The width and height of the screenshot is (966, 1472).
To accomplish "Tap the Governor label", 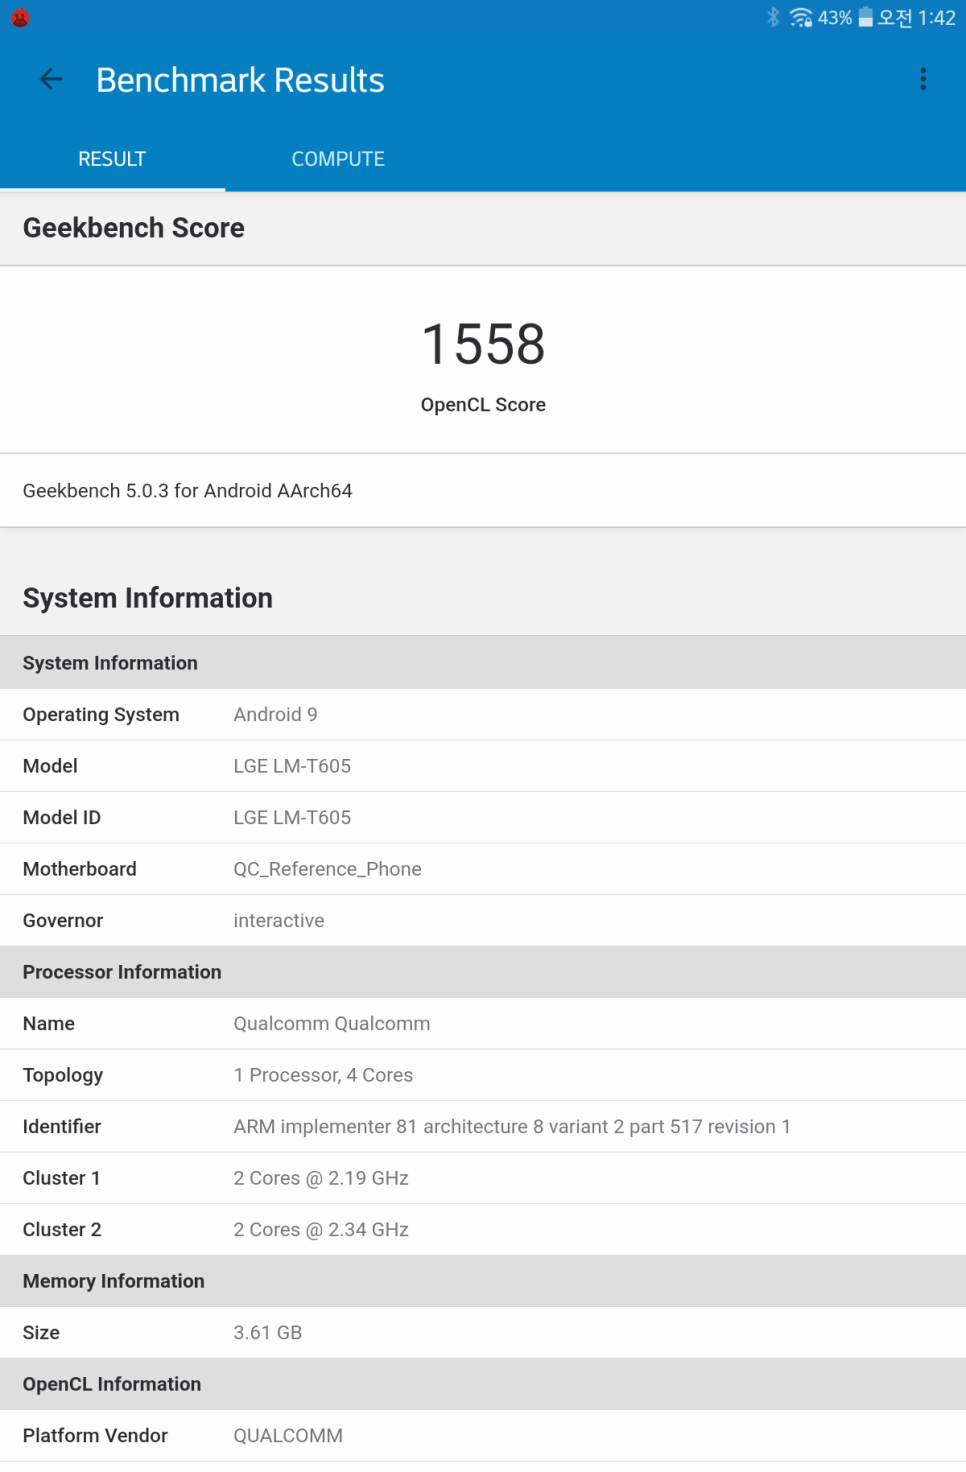I will pos(63,921).
